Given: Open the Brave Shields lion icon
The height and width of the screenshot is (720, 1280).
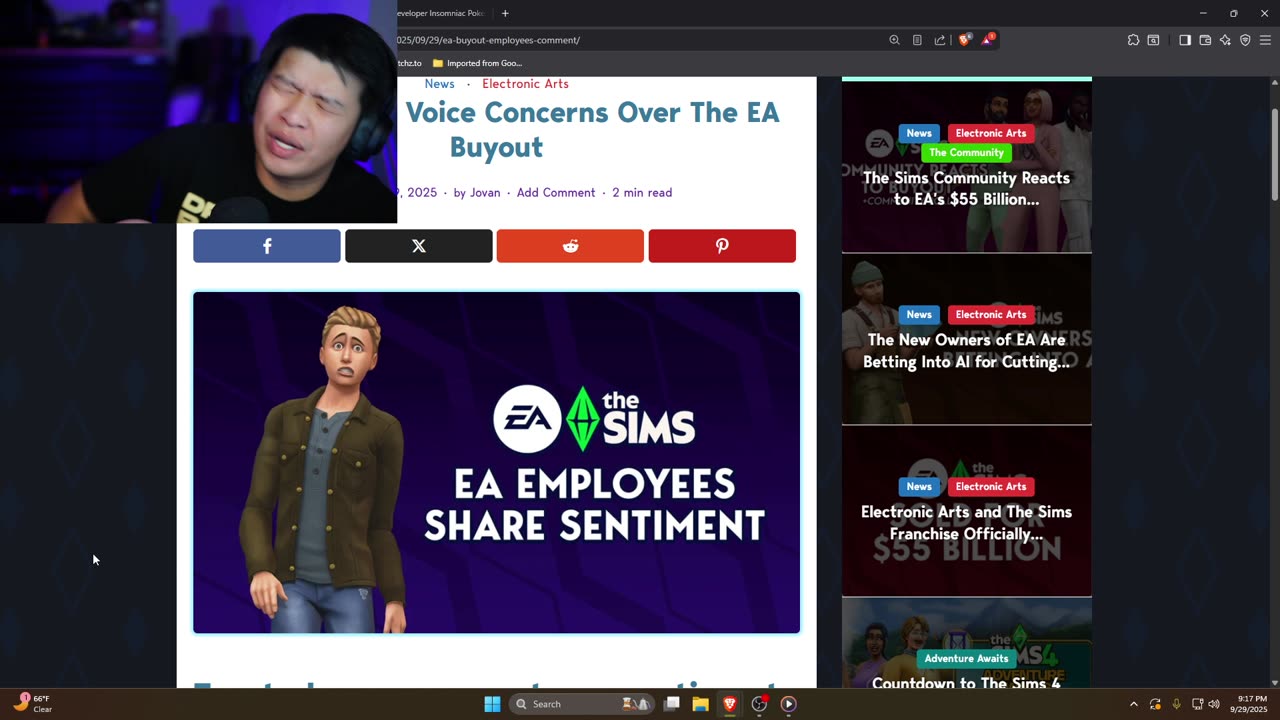Looking at the screenshot, I should [965, 40].
